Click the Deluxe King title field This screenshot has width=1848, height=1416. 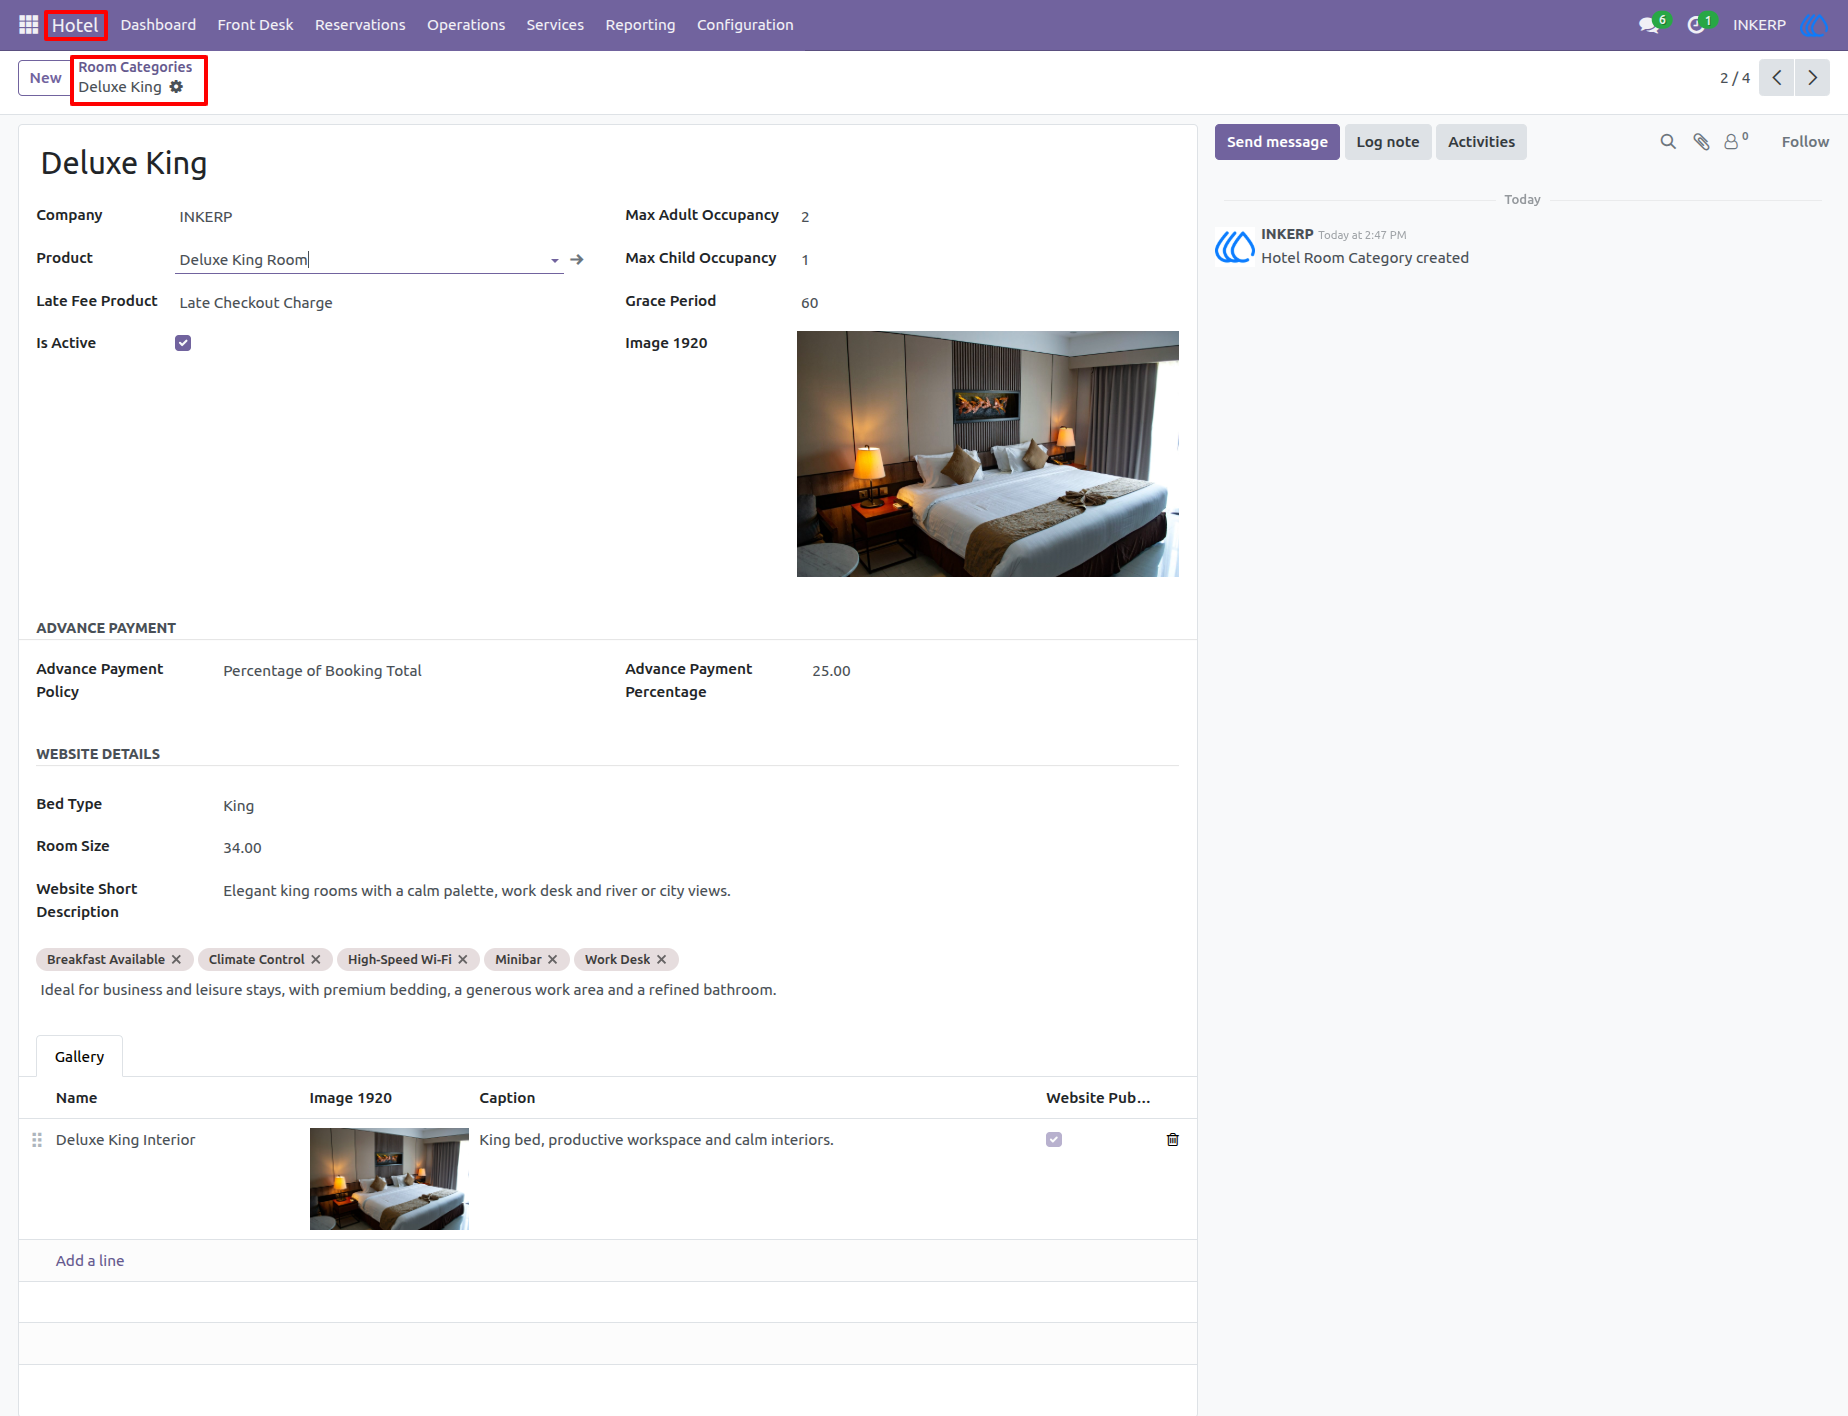point(608,163)
